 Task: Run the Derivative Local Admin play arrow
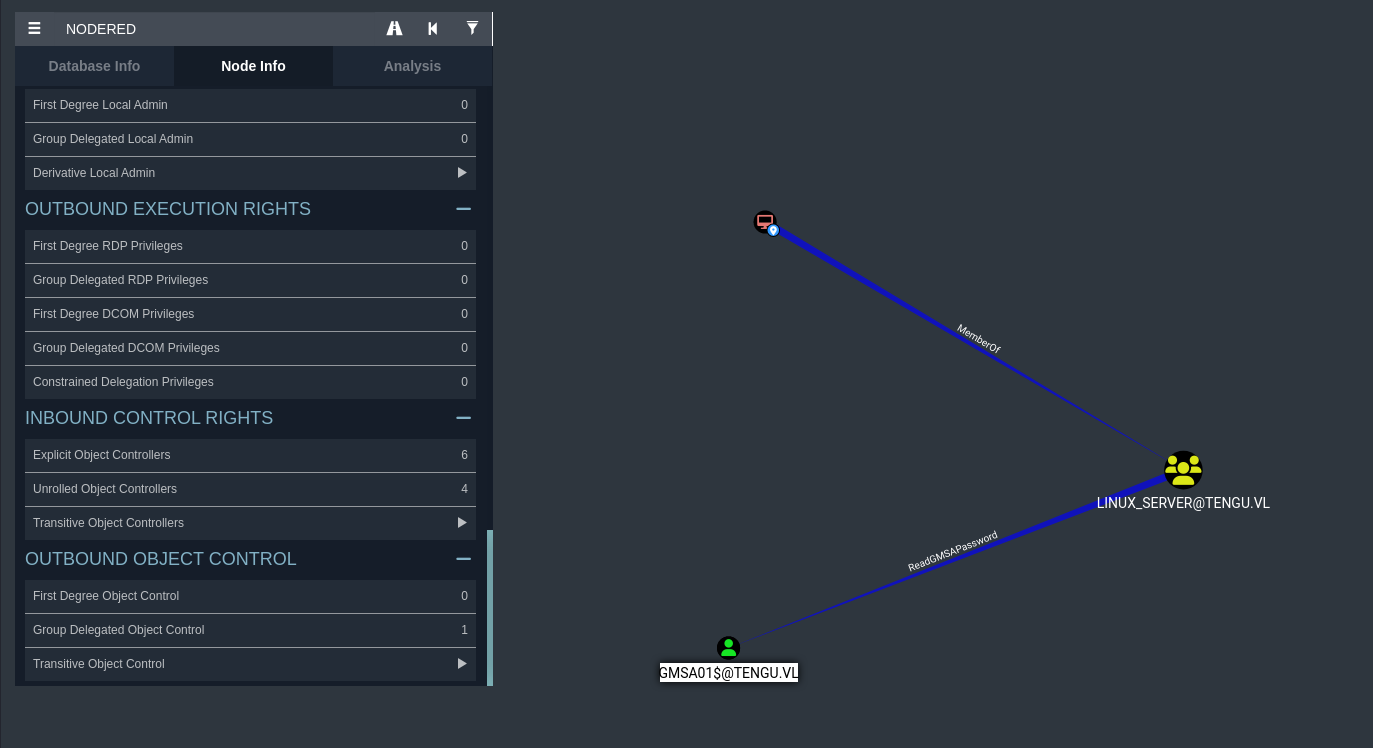pyautogui.click(x=462, y=173)
